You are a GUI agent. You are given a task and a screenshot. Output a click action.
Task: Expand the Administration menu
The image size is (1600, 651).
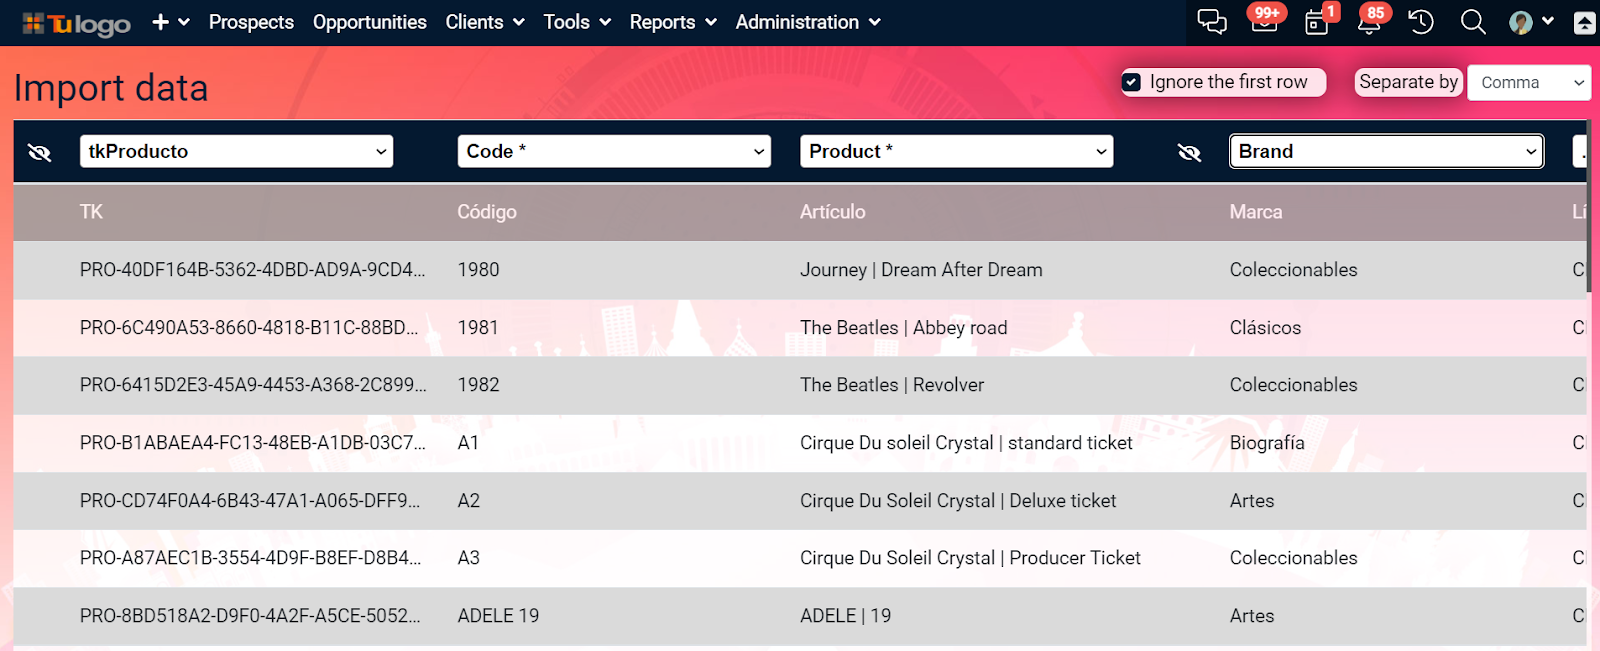808,22
